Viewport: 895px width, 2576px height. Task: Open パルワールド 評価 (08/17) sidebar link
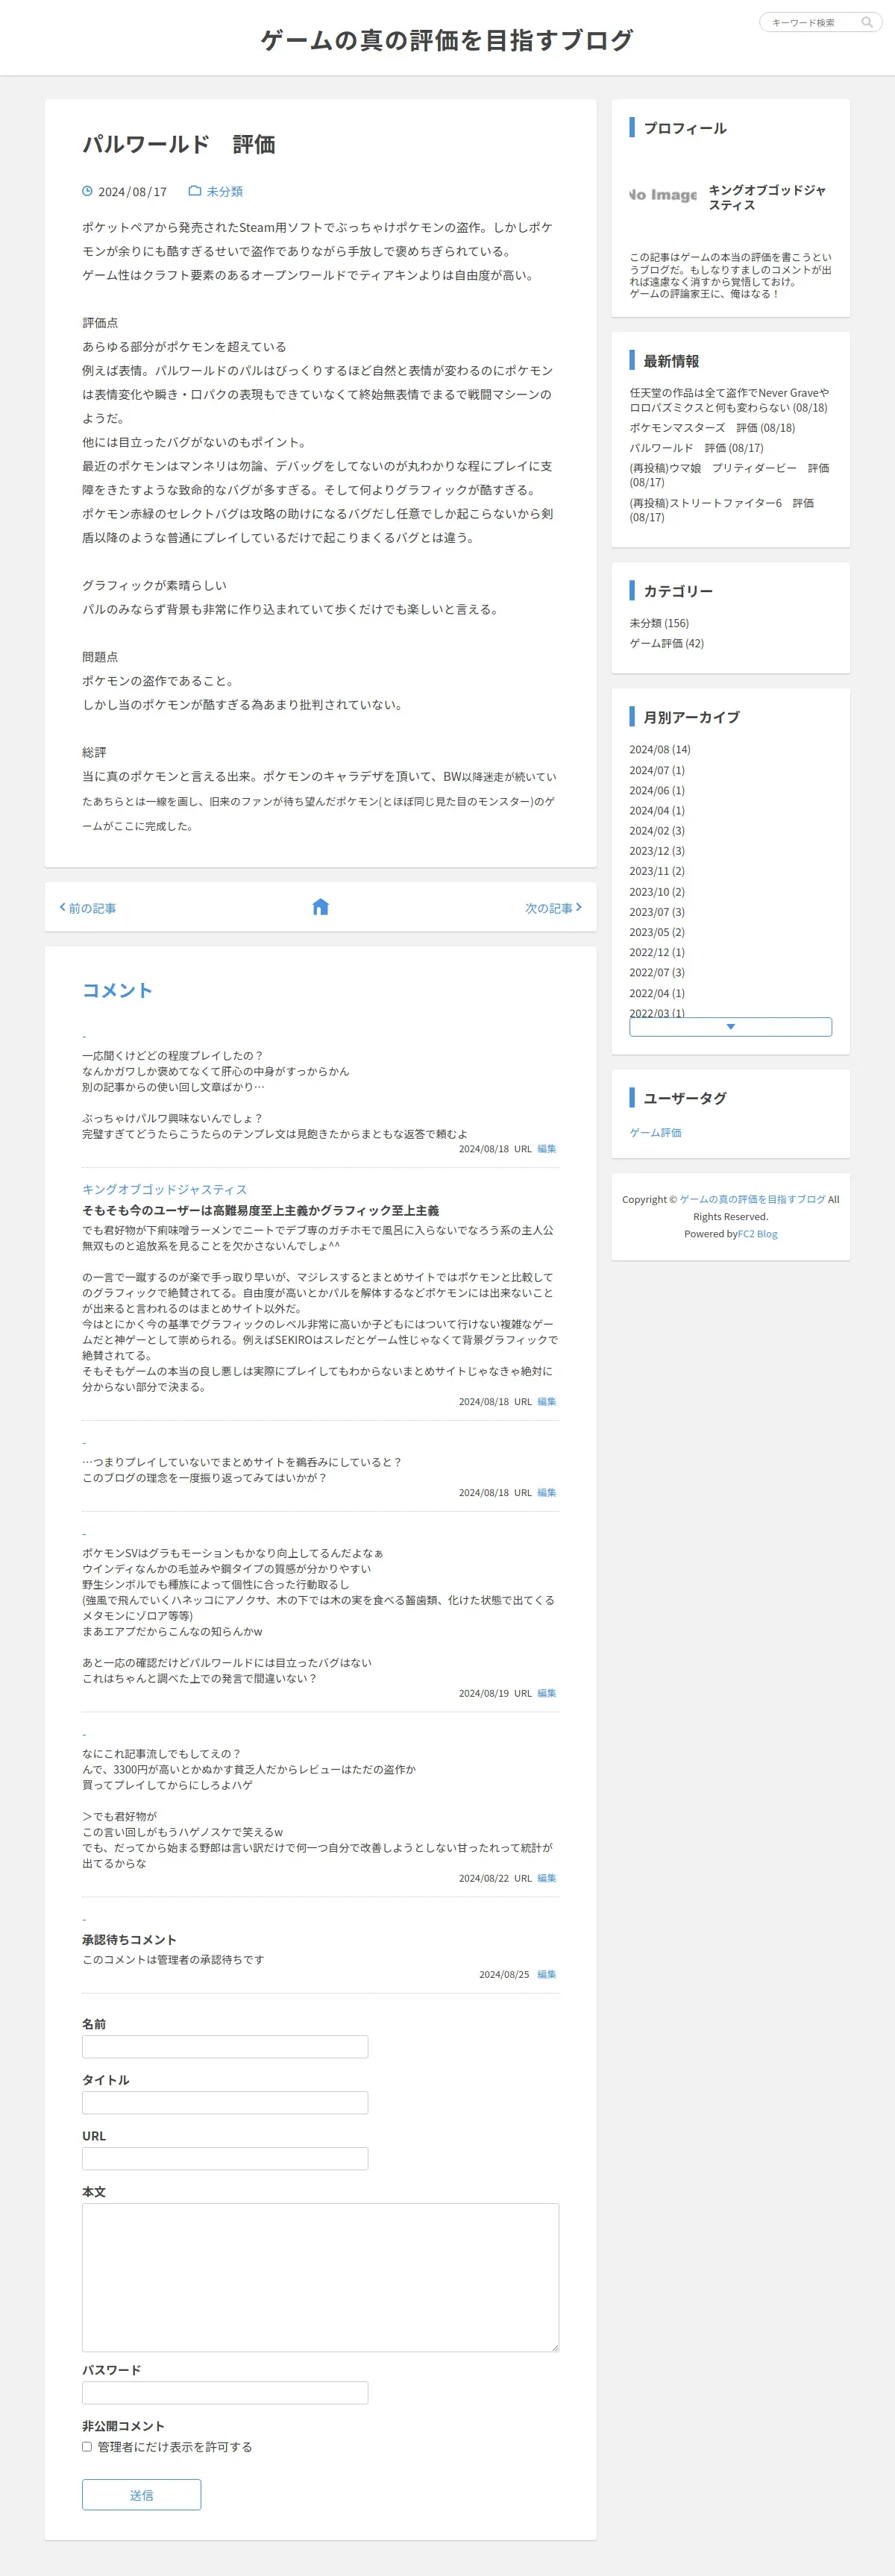[x=696, y=448]
